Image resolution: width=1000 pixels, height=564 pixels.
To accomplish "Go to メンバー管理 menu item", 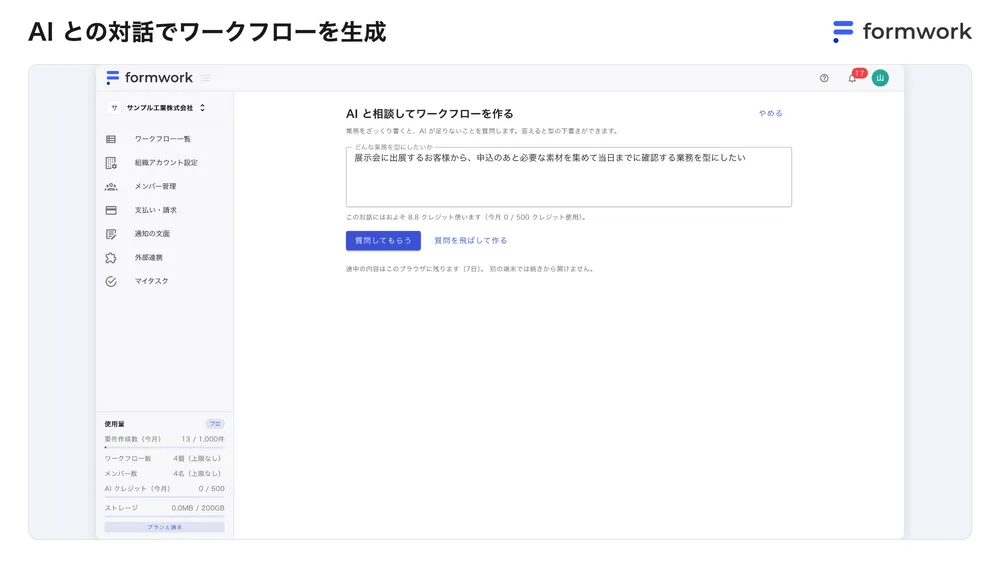I will tap(155, 186).
